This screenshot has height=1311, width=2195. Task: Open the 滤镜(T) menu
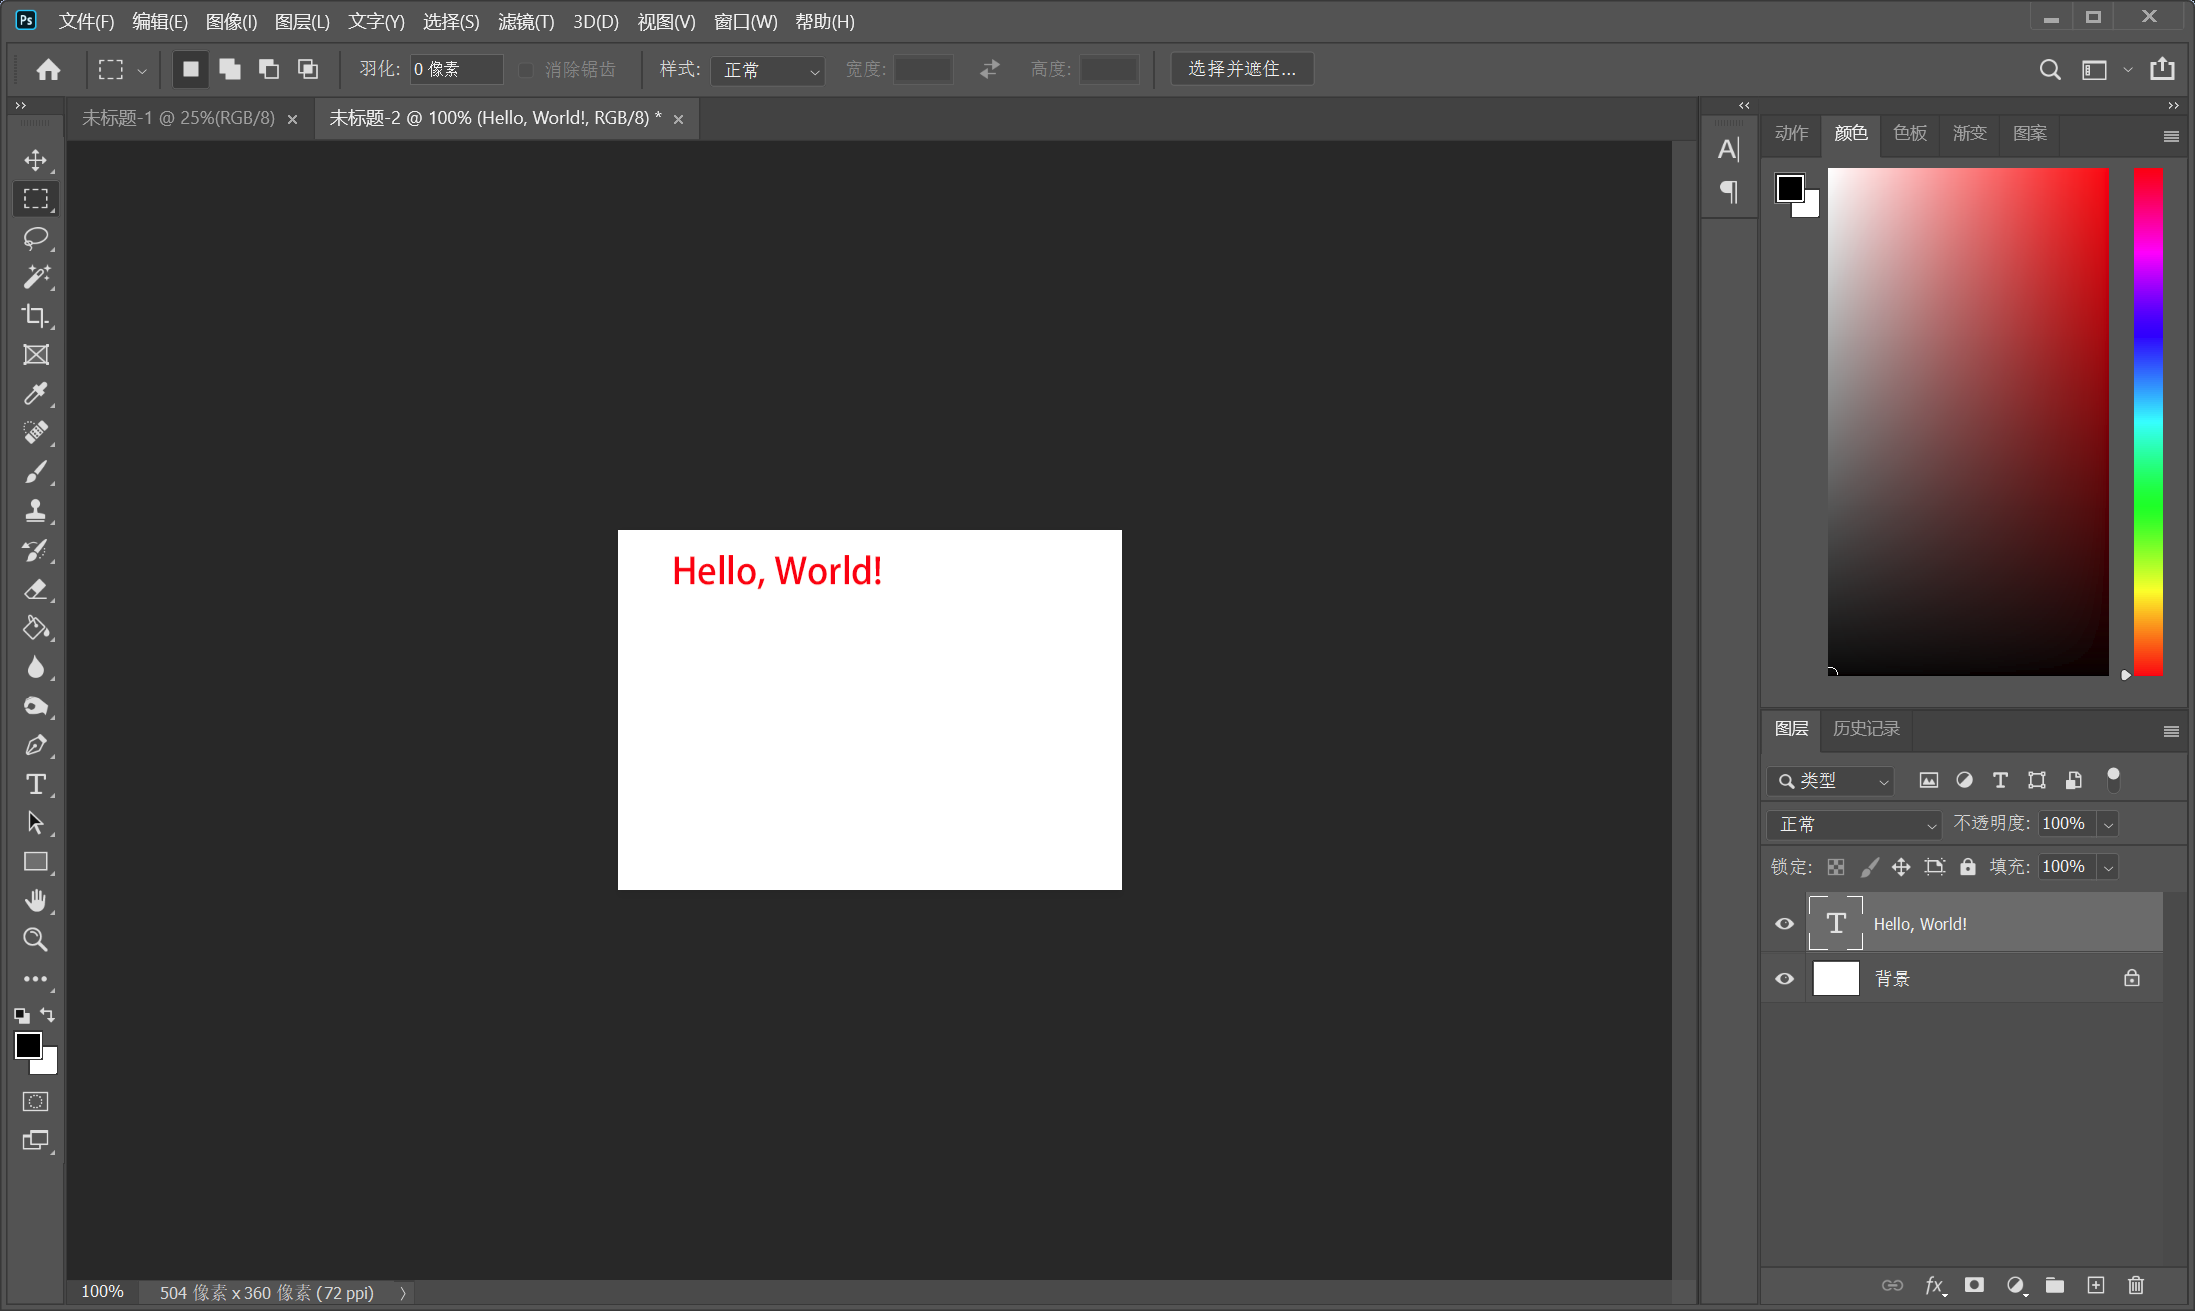(x=525, y=22)
